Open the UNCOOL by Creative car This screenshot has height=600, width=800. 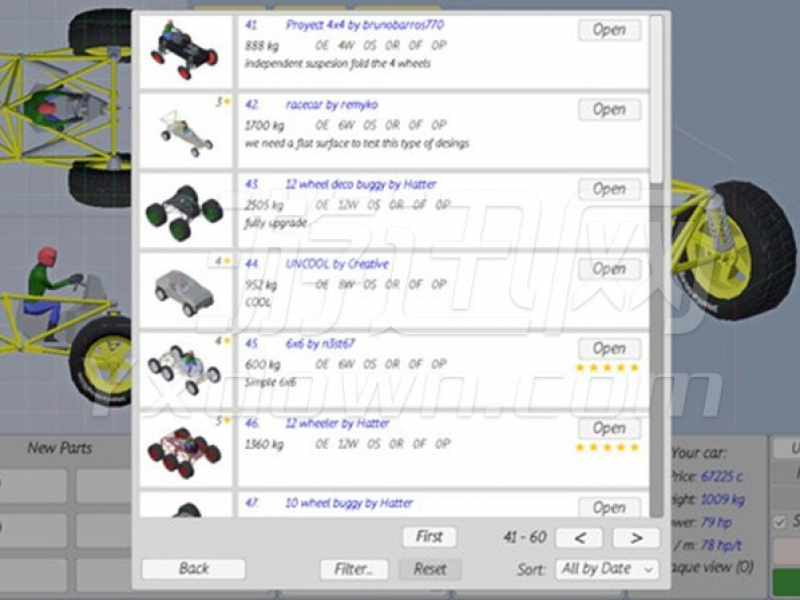(609, 269)
